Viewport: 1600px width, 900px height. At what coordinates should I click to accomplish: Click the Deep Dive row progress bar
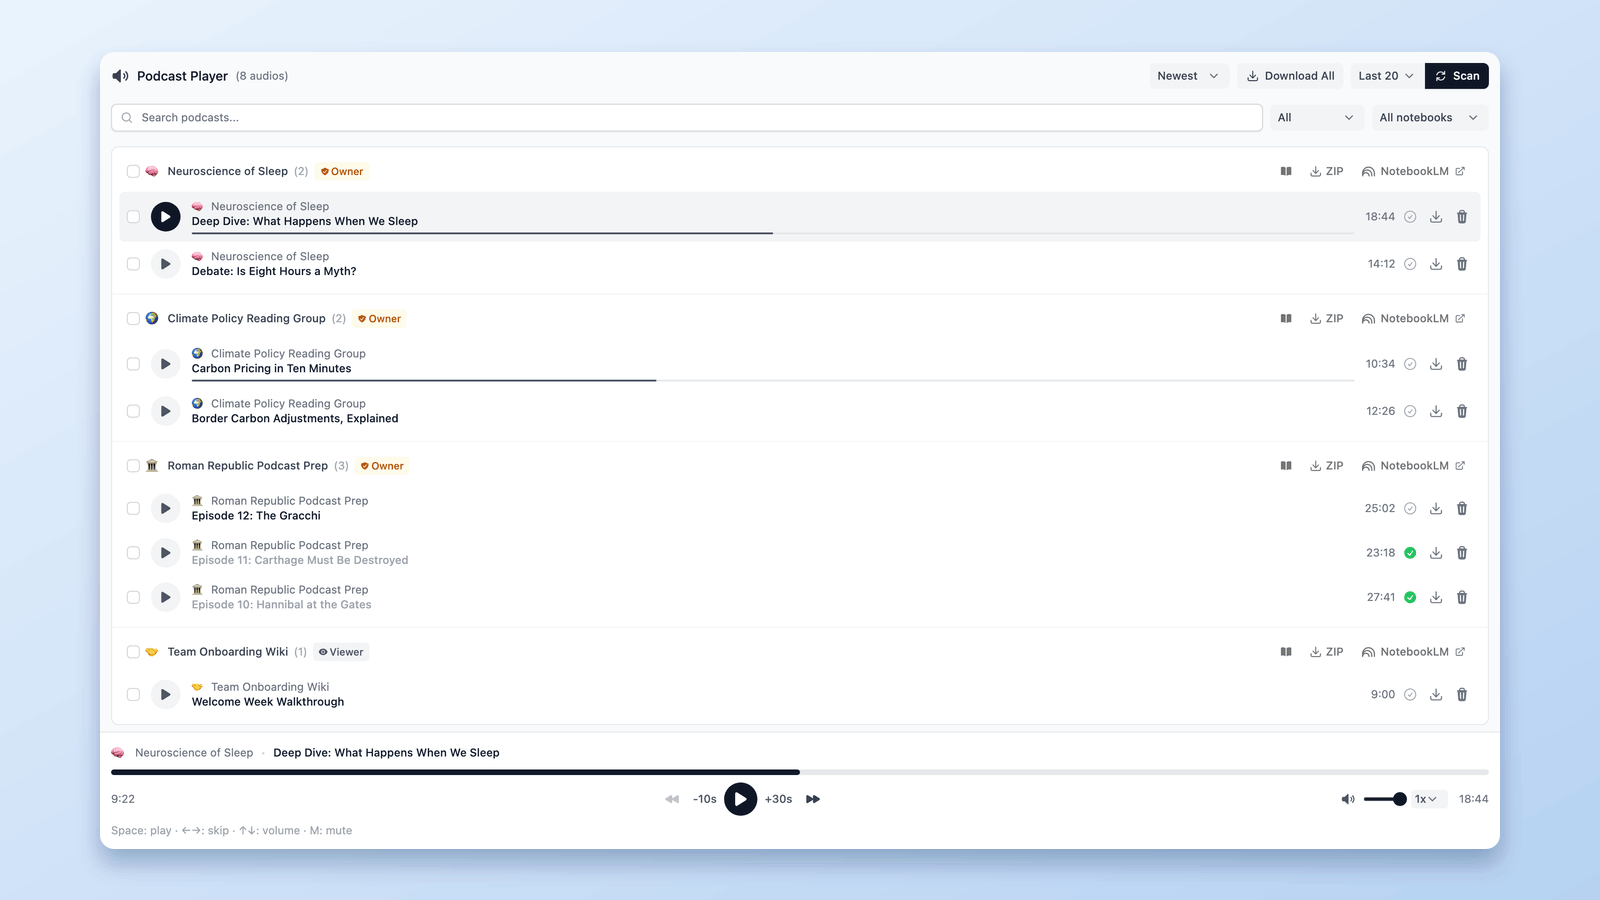(x=773, y=233)
